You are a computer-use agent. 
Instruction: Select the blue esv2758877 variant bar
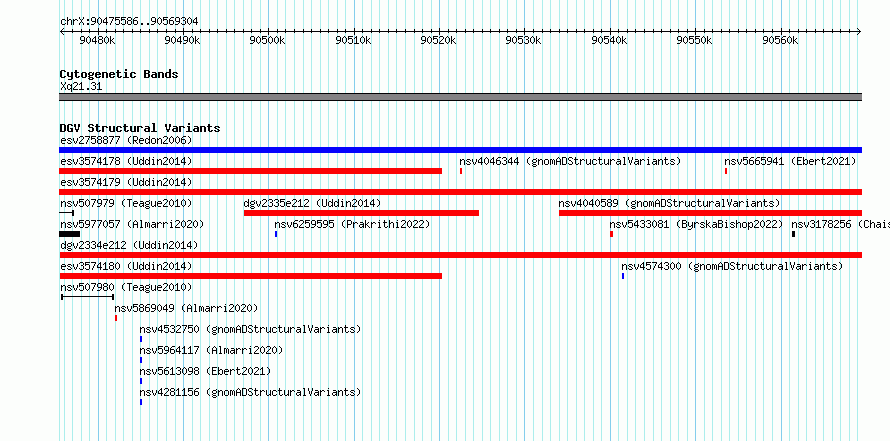coord(460,150)
